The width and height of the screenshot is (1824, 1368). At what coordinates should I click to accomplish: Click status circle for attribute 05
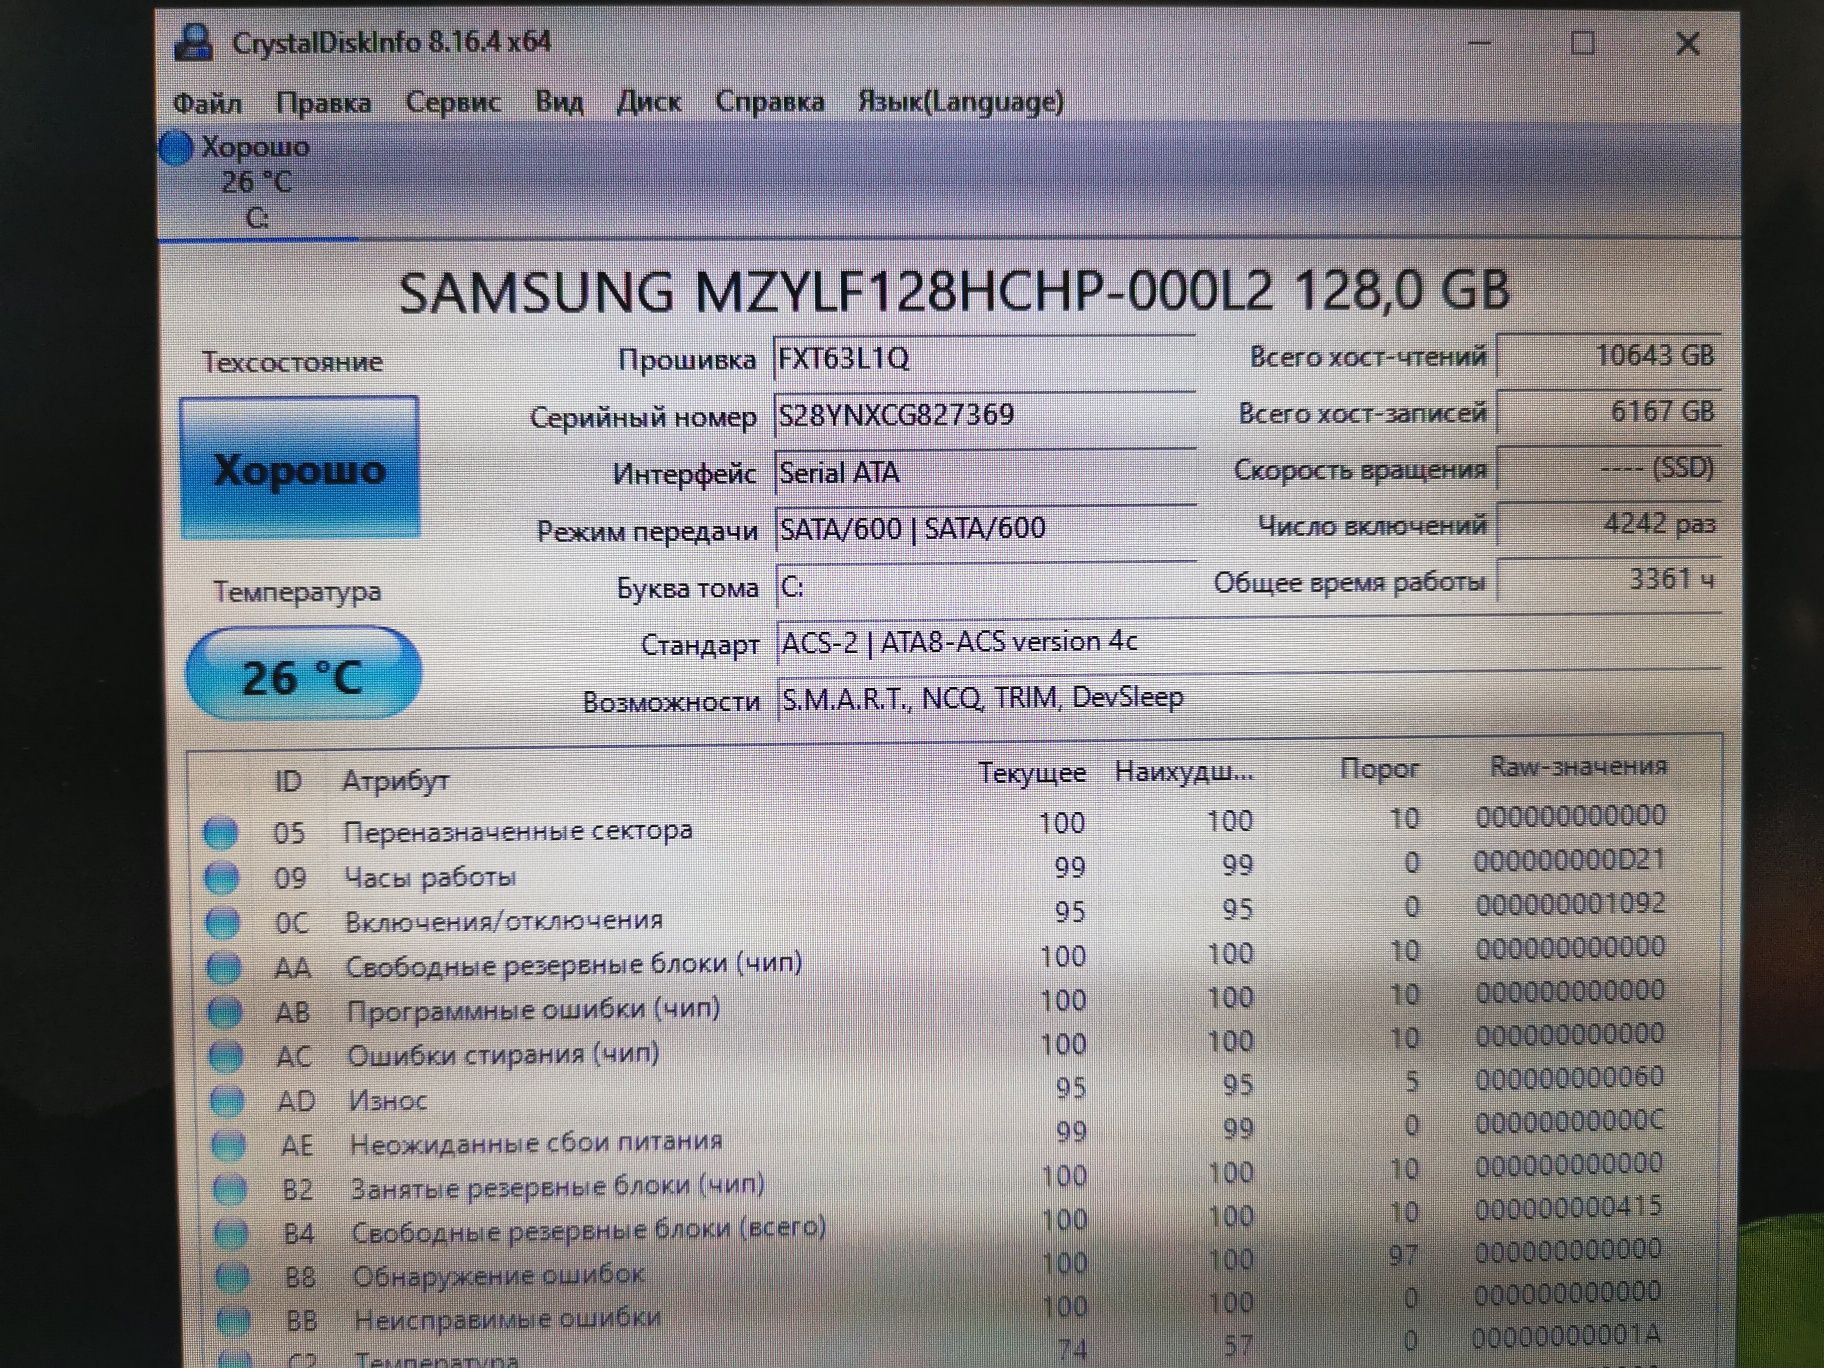point(220,833)
